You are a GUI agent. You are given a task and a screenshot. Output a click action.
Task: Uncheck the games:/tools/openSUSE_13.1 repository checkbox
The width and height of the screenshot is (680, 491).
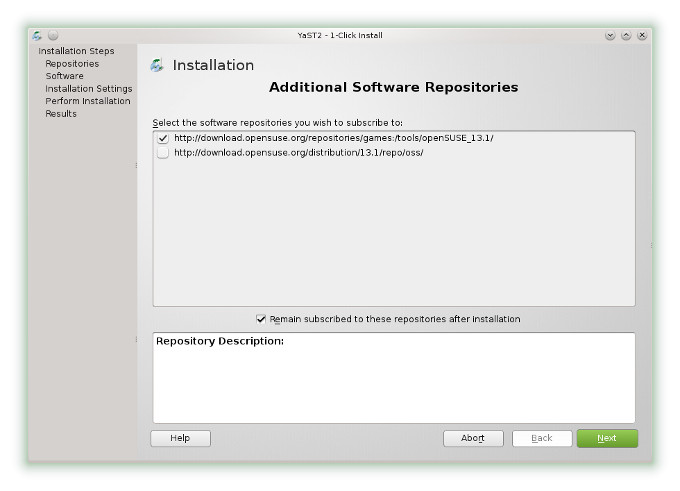click(x=163, y=138)
